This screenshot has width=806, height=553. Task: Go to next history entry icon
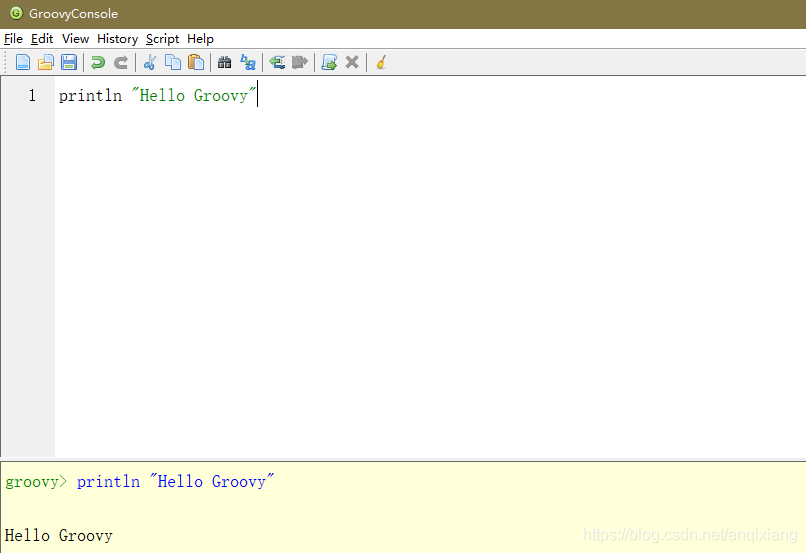tap(300, 62)
